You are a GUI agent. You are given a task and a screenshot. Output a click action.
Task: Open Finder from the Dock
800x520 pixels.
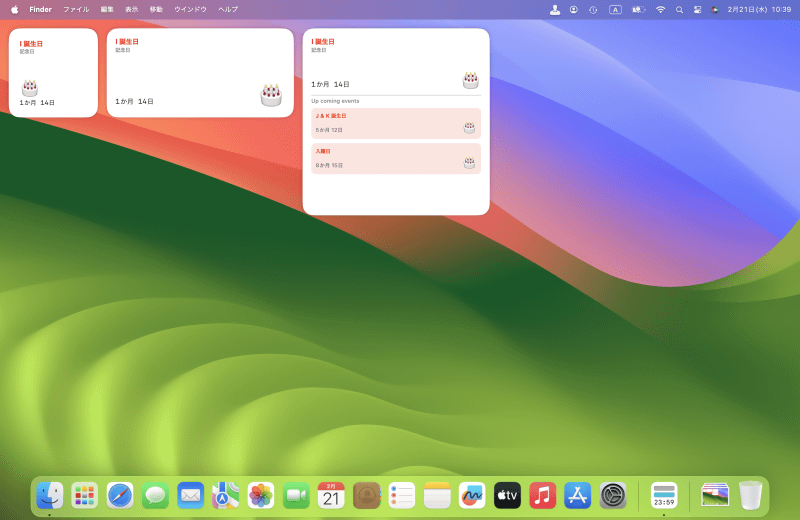(49, 495)
